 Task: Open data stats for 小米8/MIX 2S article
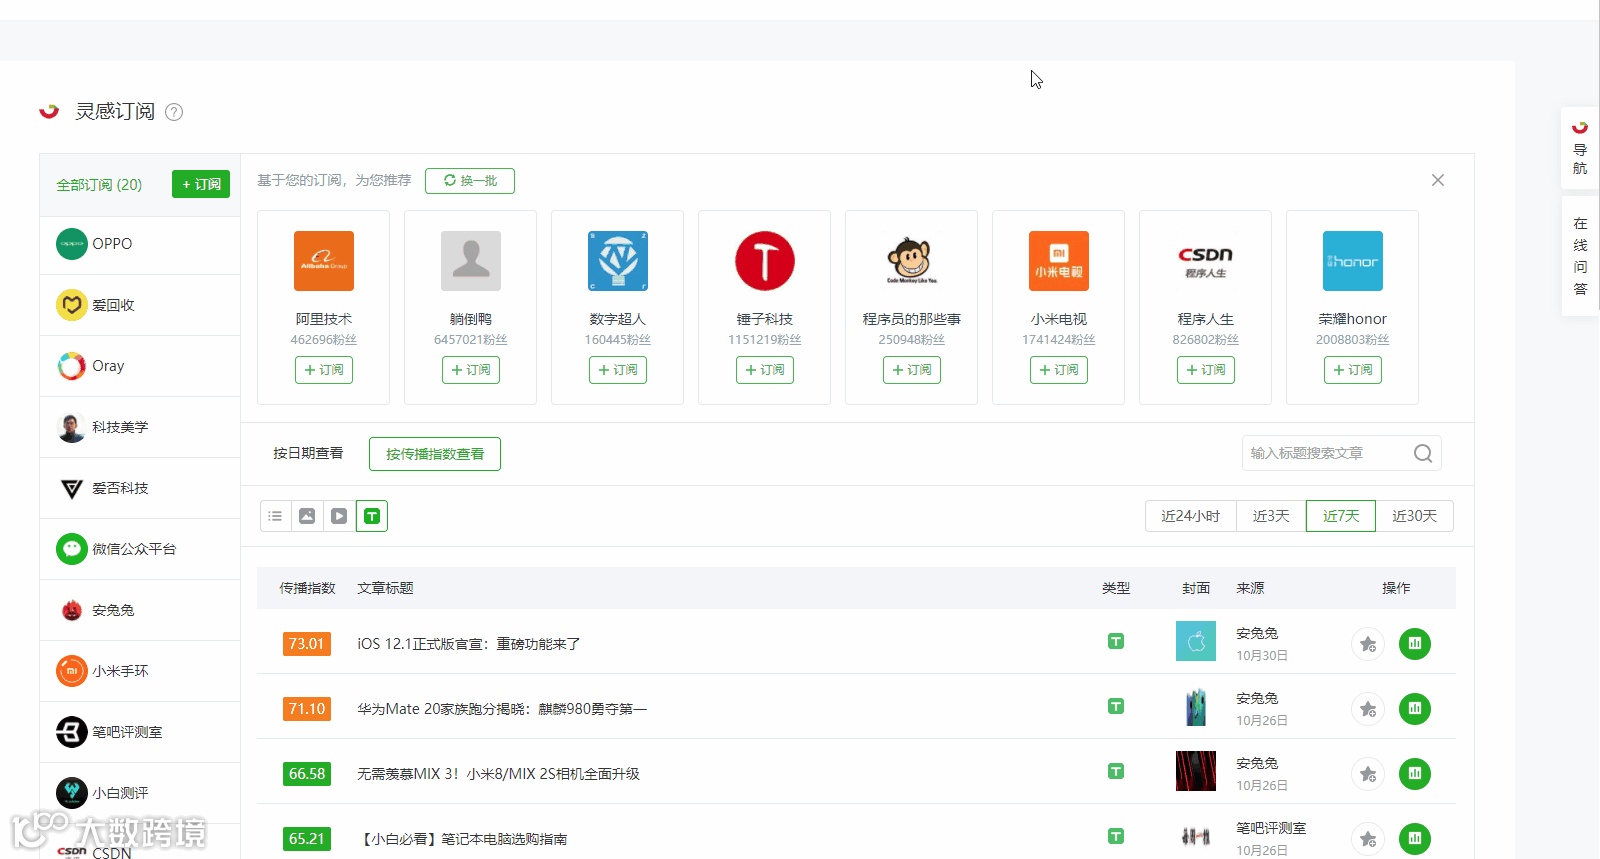pyautogui.click(x=1415, y=774)
